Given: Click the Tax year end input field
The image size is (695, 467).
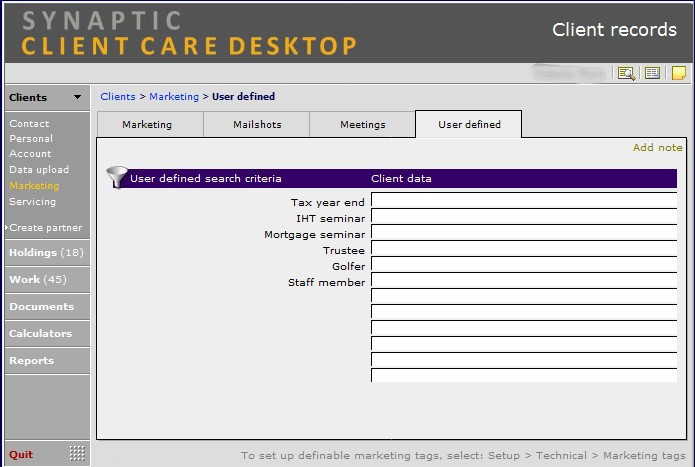Looking at the screenshot, I should [x=524, y=200].
